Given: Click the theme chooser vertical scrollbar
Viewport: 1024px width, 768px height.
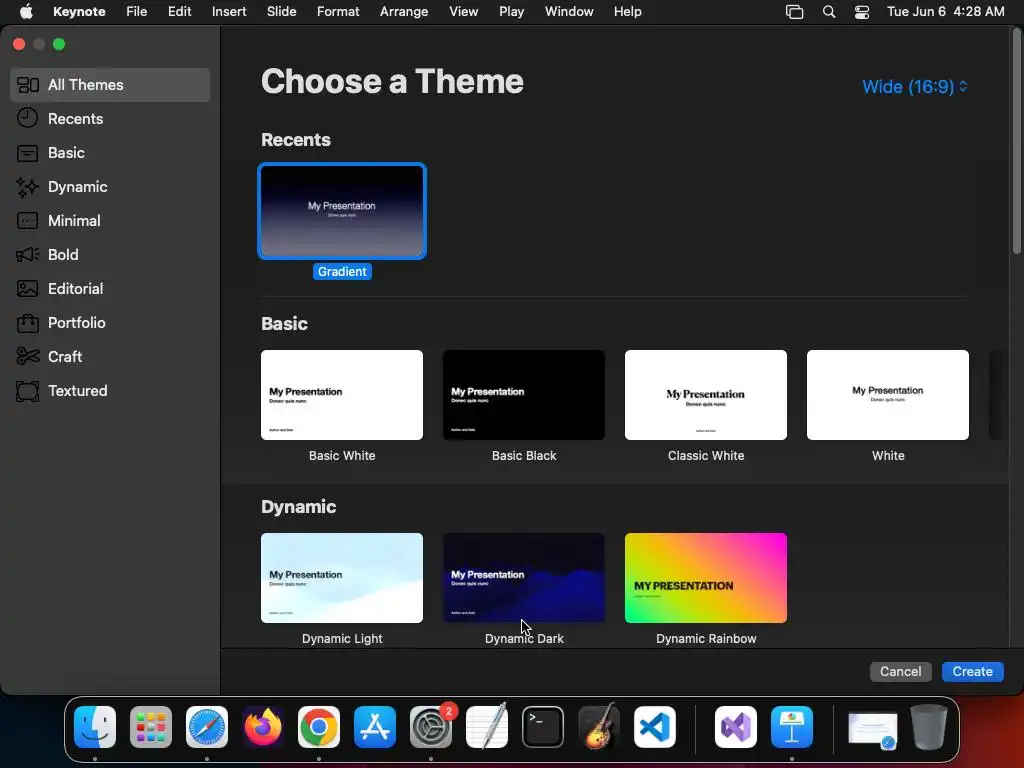Looking at the screenshot, I should click(x=1016, y=142).
